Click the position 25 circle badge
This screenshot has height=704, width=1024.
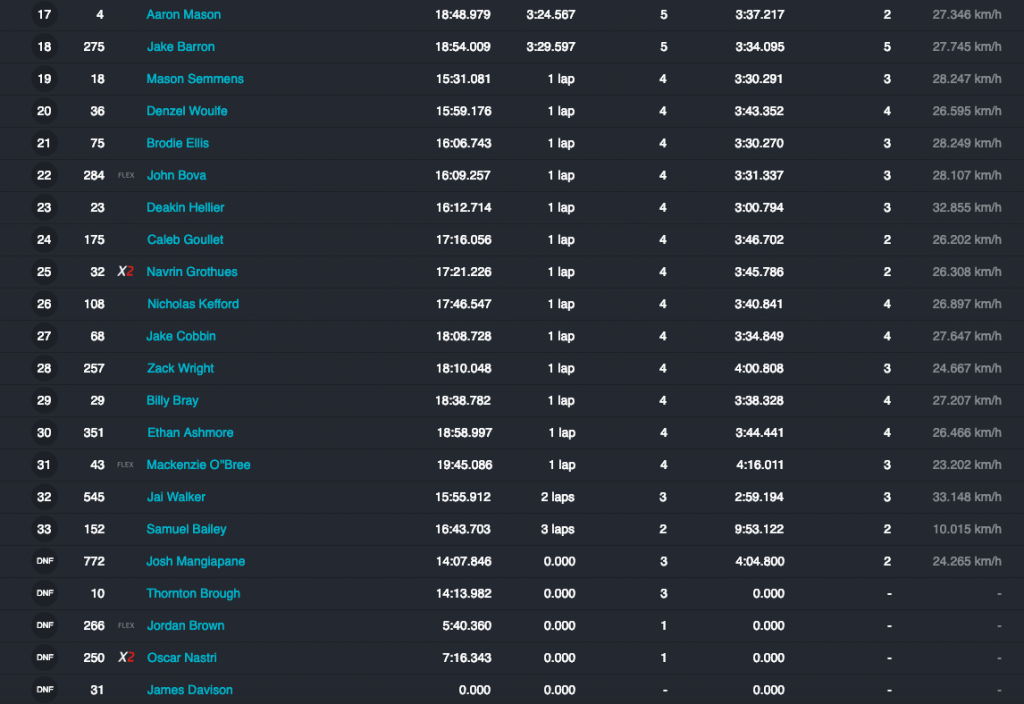click(x=44, y=272)
